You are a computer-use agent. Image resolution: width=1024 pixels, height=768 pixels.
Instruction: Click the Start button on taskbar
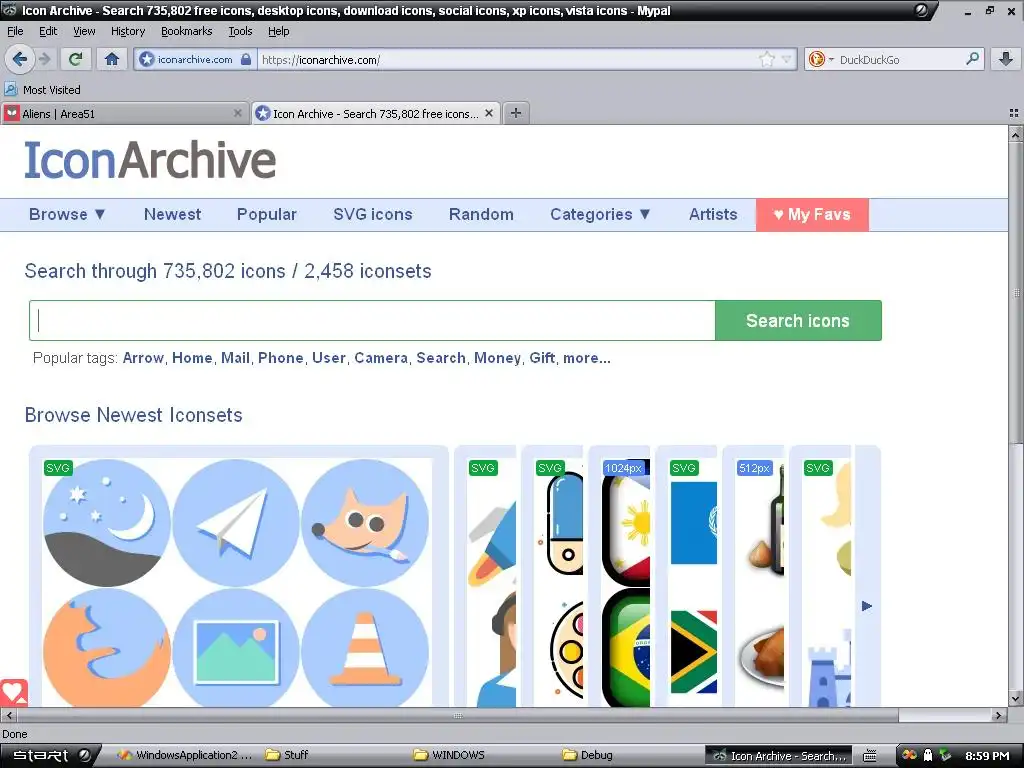49,755
